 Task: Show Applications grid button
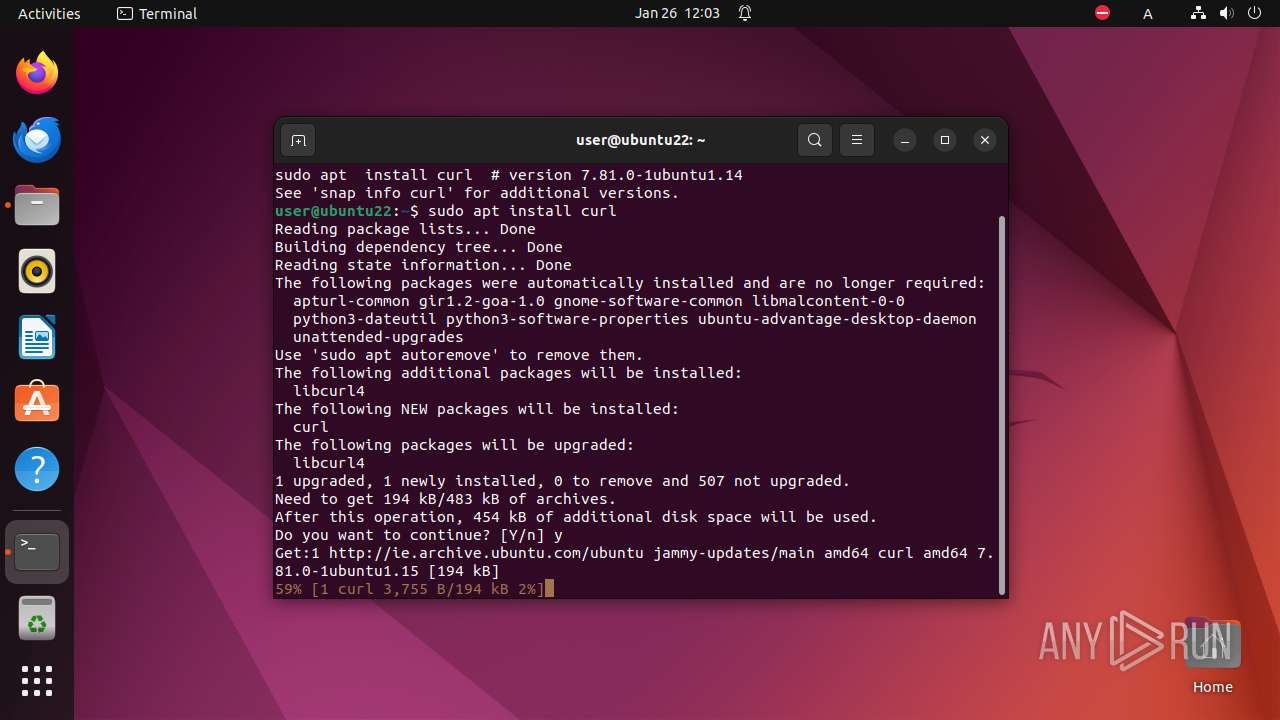point(37,681)
